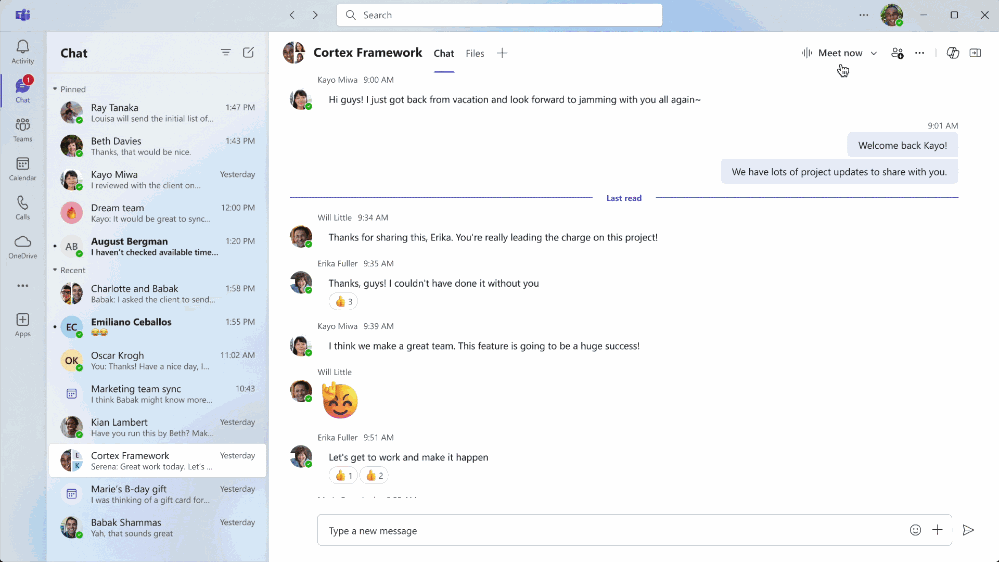Open the chat list filter icon

tap(226, 52)
